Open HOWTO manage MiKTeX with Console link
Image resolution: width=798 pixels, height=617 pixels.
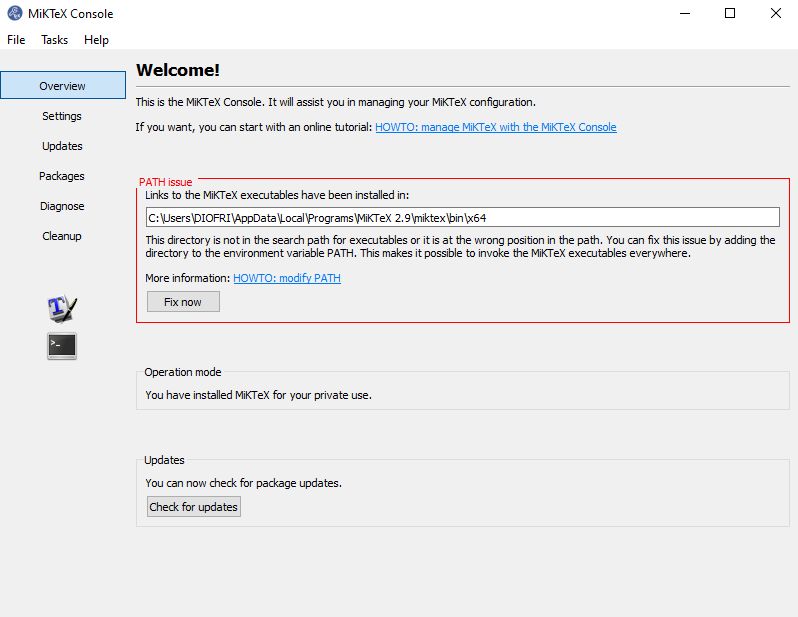click(496, 127)
